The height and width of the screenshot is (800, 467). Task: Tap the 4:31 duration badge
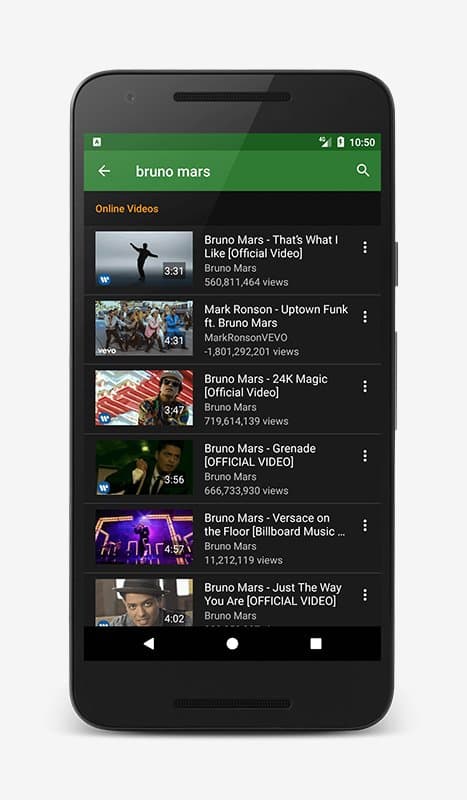pos(174,340)
